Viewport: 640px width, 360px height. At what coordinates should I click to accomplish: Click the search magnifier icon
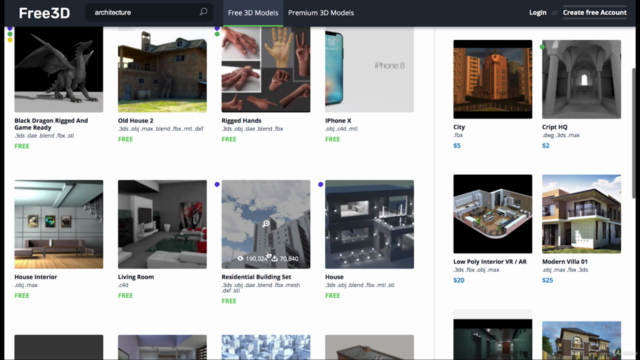pyautogui.click(x=203, y=12)
